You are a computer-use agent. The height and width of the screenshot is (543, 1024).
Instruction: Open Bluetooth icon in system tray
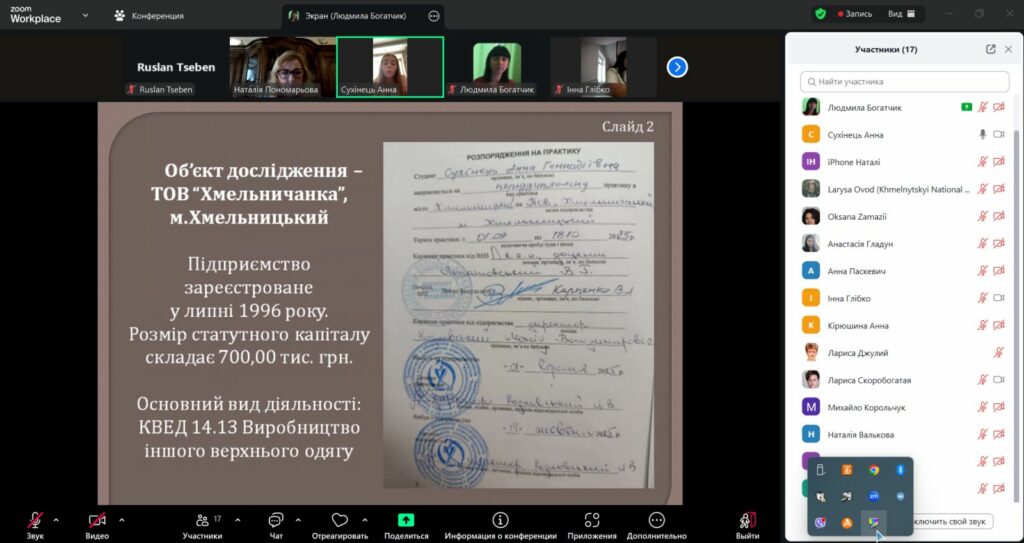[899, 470]
